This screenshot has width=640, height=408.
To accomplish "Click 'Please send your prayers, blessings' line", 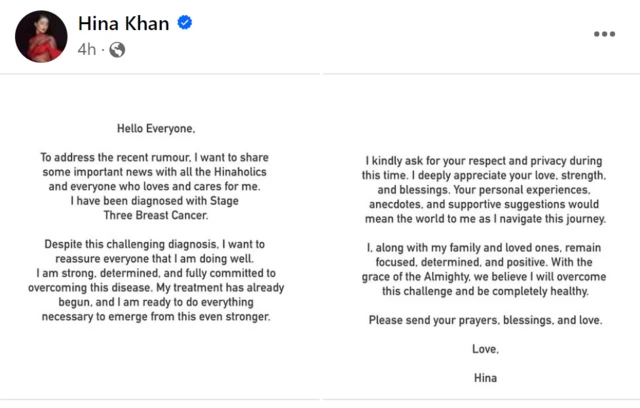I will coord(485,320).
